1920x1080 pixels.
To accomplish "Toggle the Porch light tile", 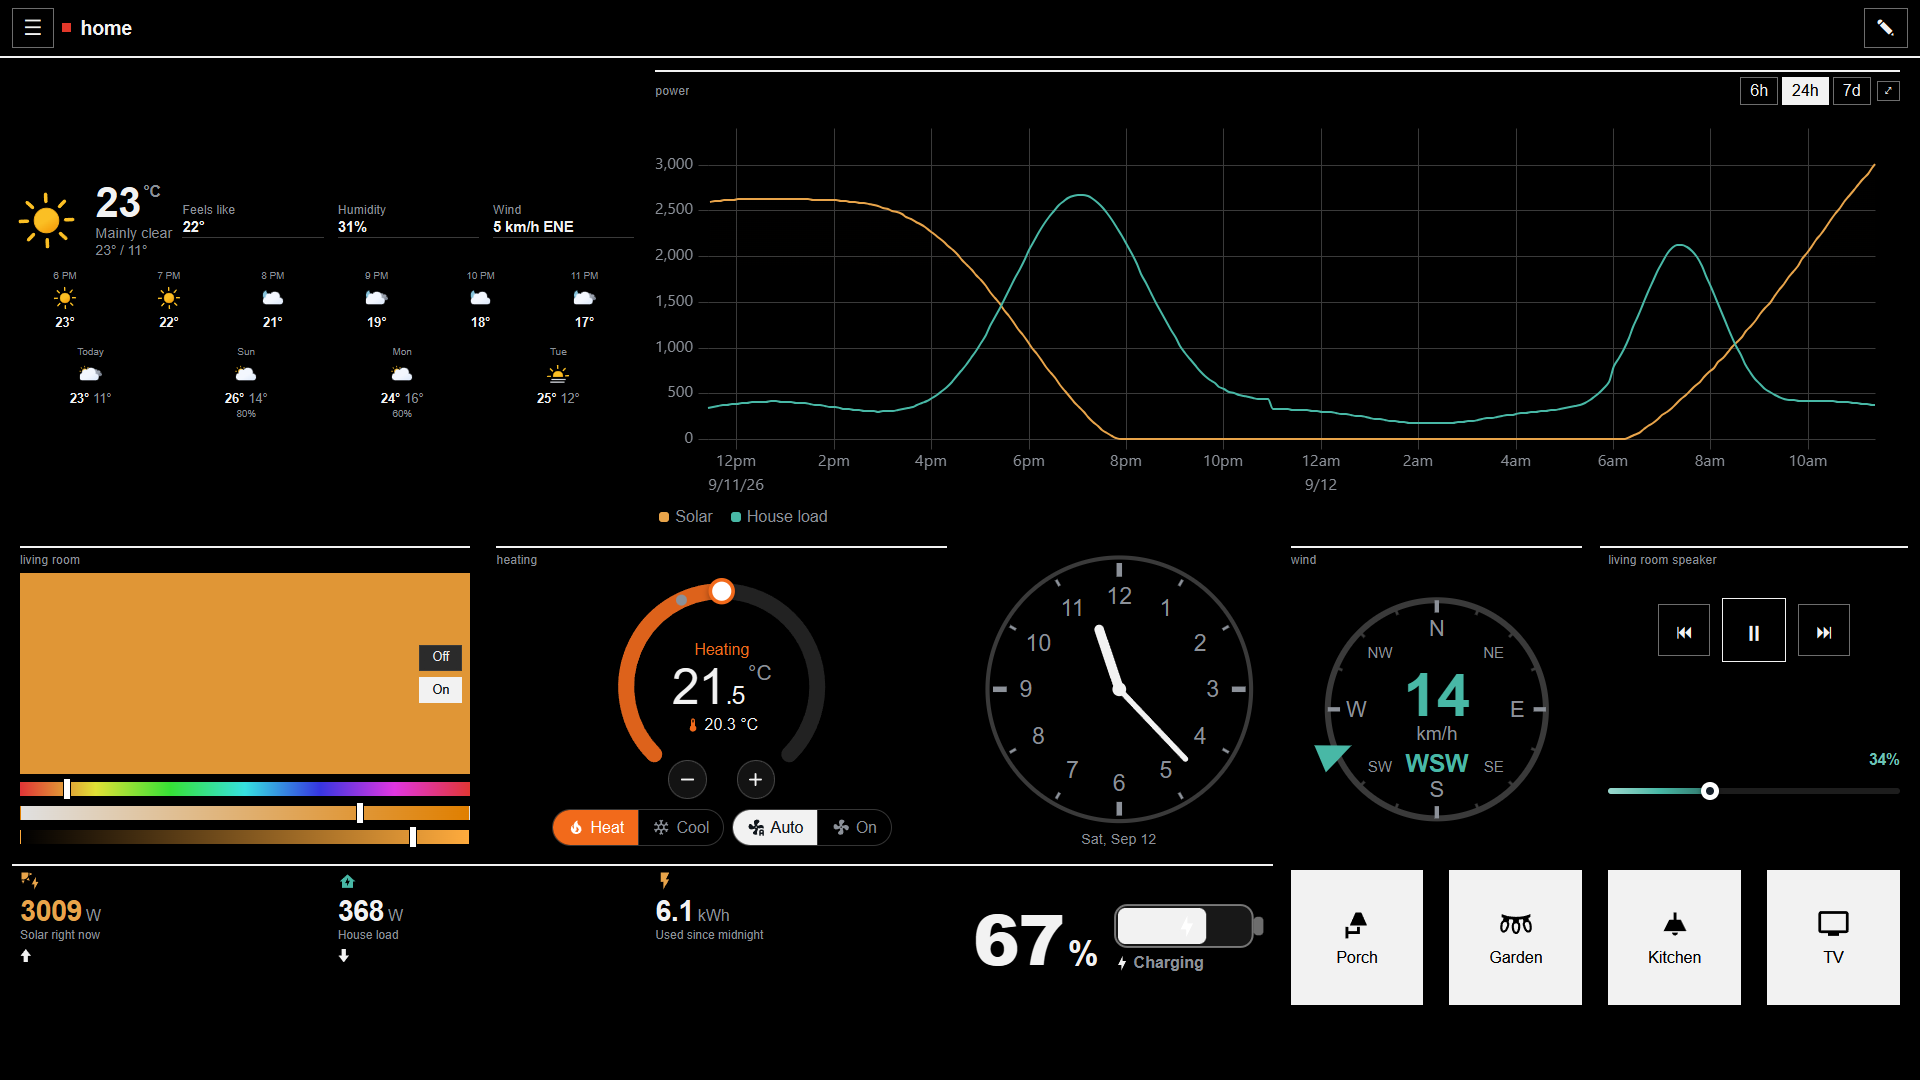I will (1357, 937).
